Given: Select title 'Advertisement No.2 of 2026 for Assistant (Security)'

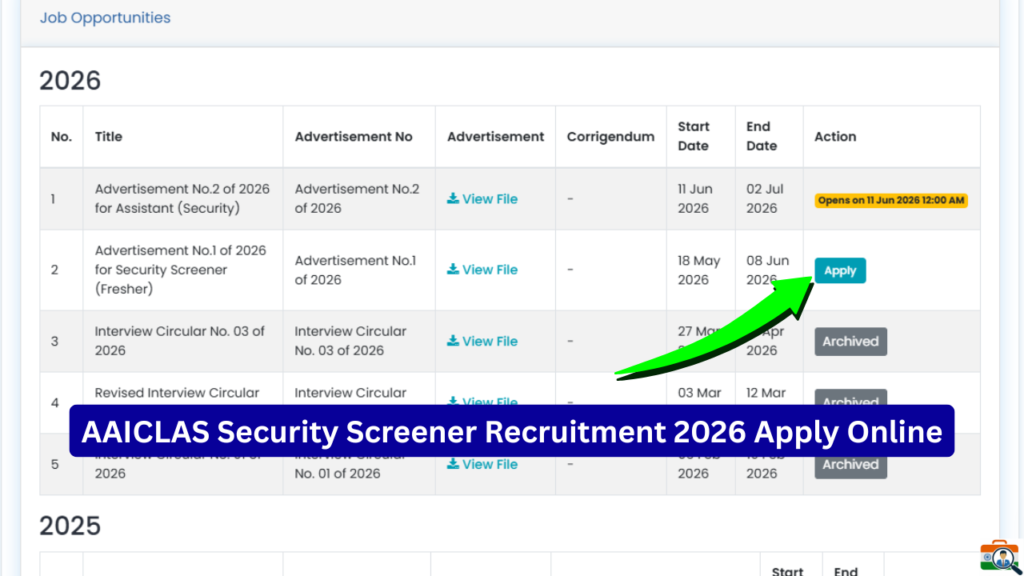Looking at the screenshot, I should click(182, 199).
